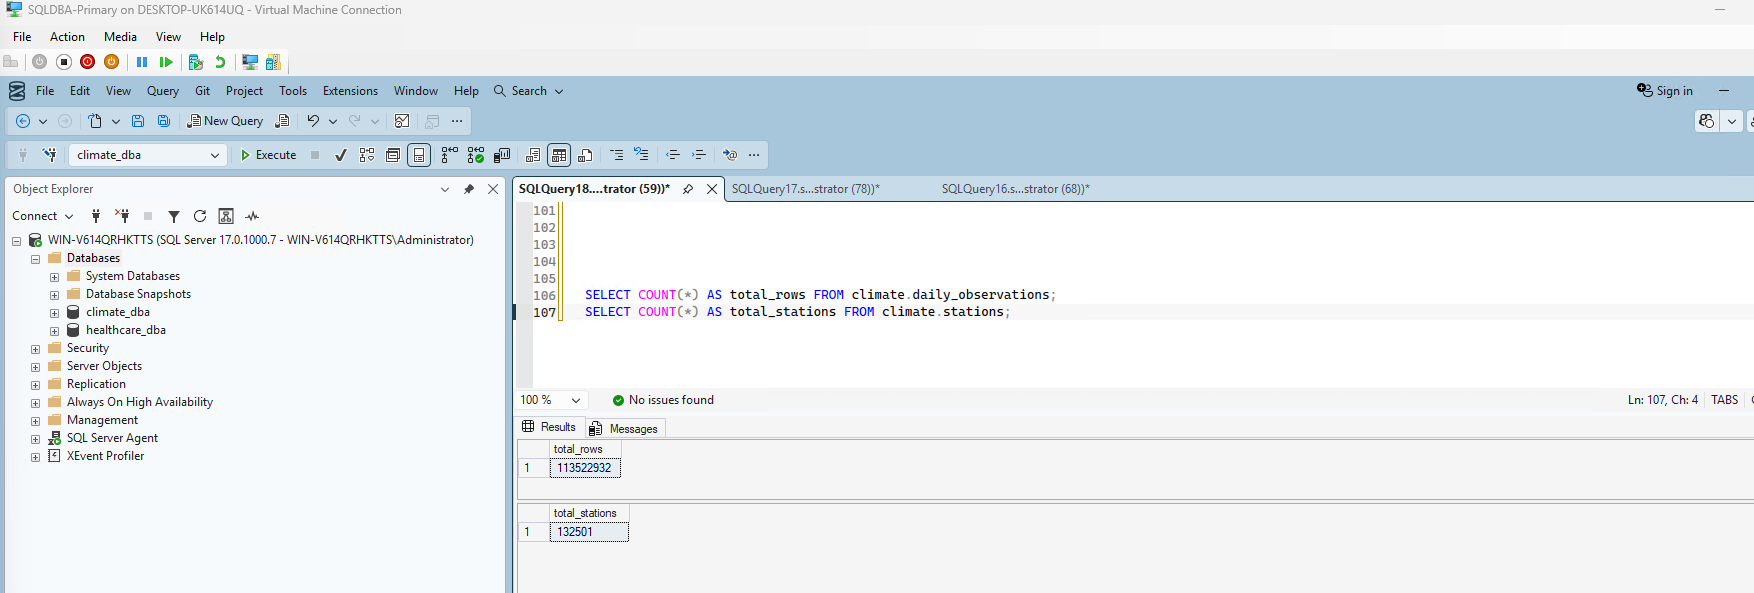Click the VM Checkpoint icon
Viewport: 1754px width, 593px height.
(x=196, y=62)
